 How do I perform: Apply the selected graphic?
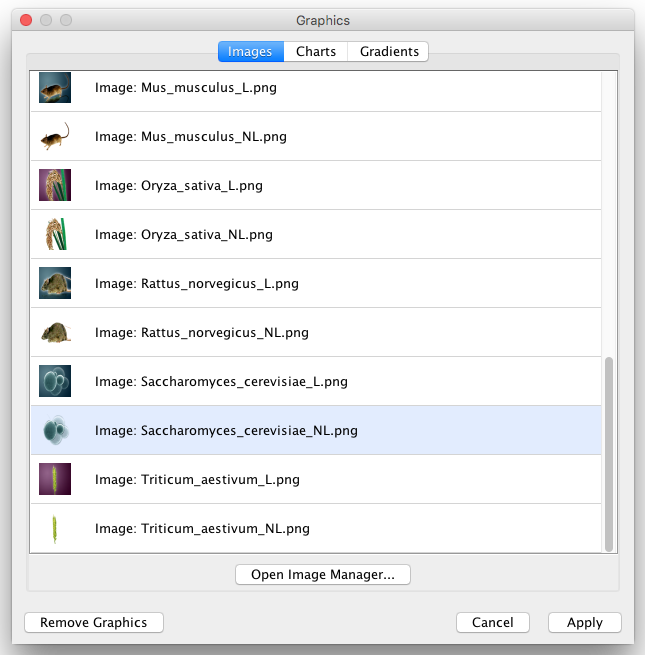(x=585, y=623)
